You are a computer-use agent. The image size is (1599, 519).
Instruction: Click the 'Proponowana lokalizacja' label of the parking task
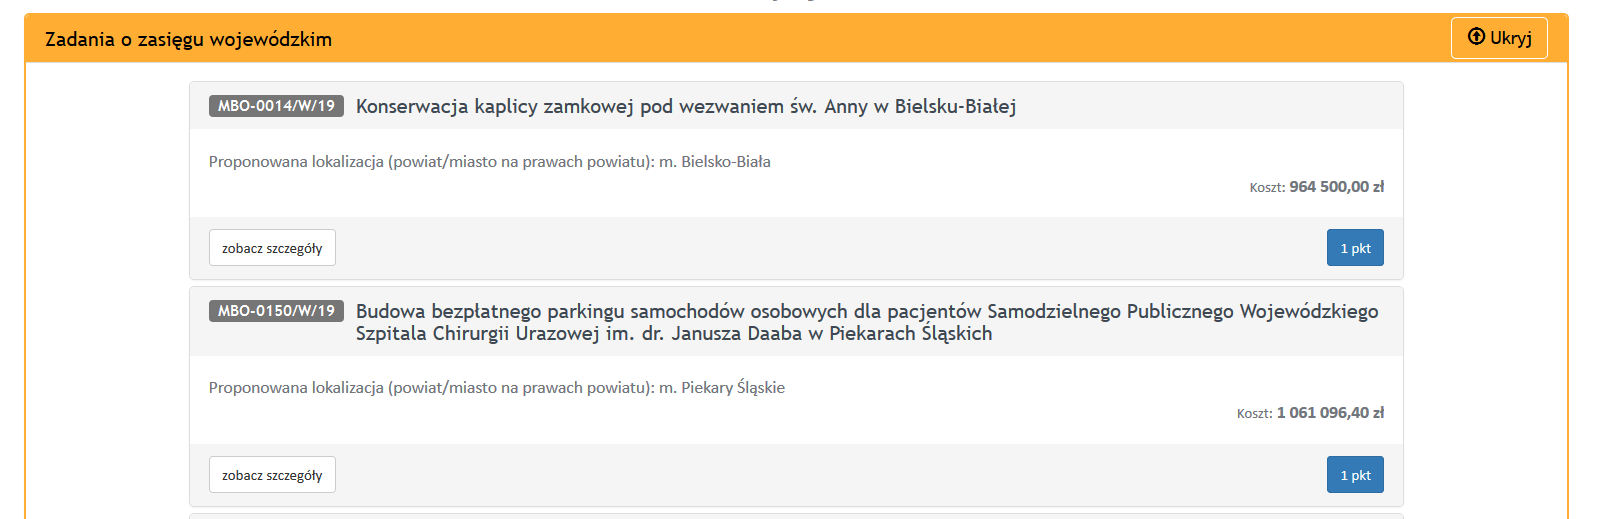(x=431, y=388)
